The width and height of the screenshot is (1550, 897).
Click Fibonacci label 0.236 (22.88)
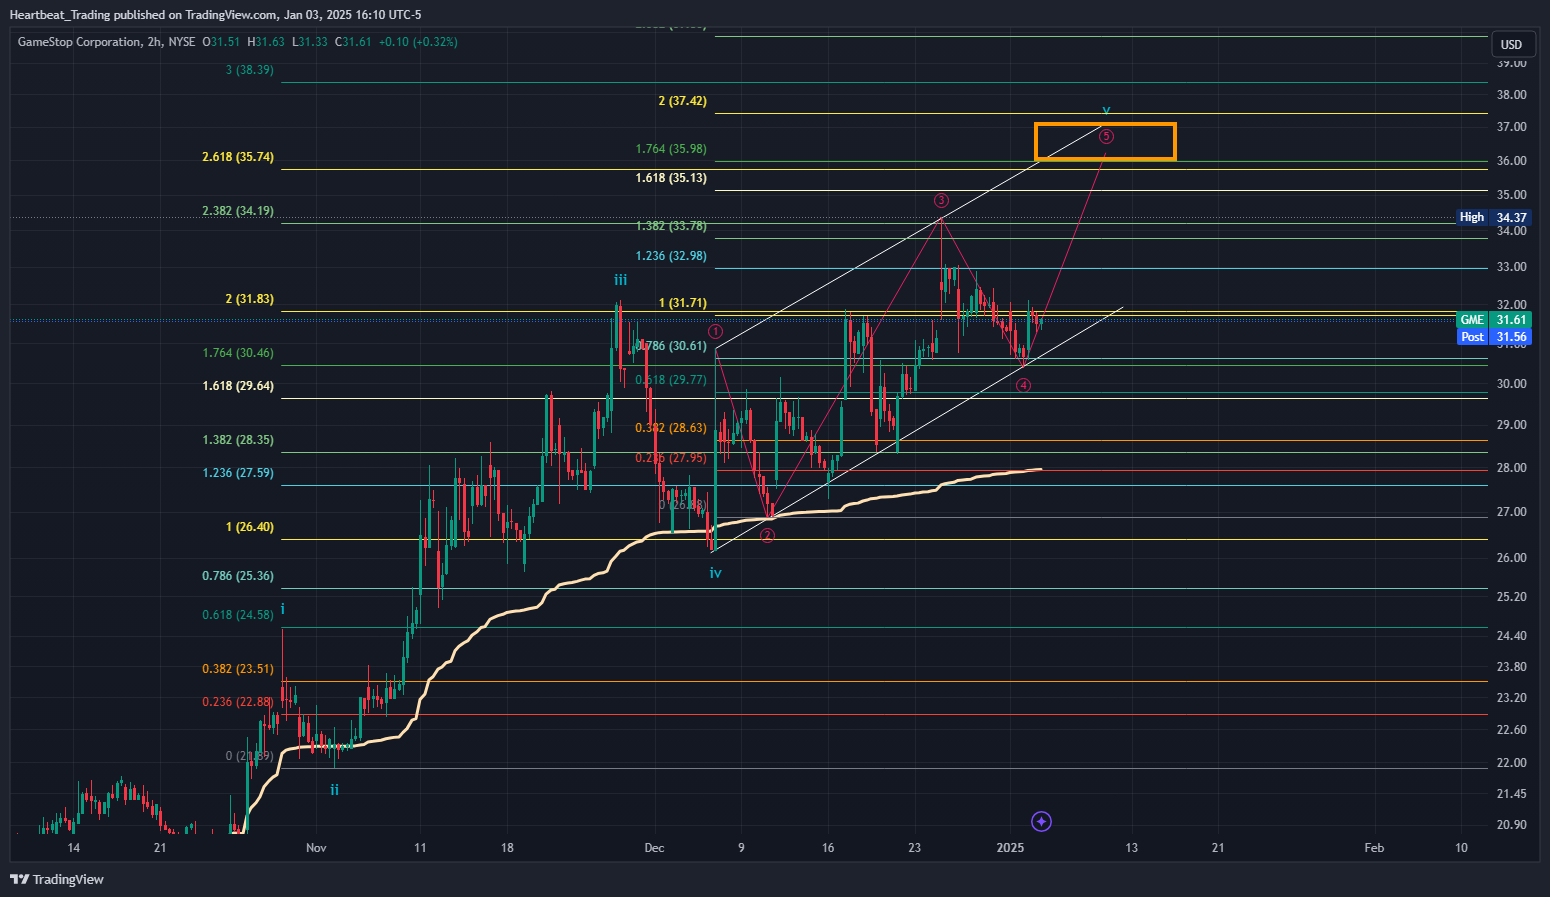(x=238, y=702)
